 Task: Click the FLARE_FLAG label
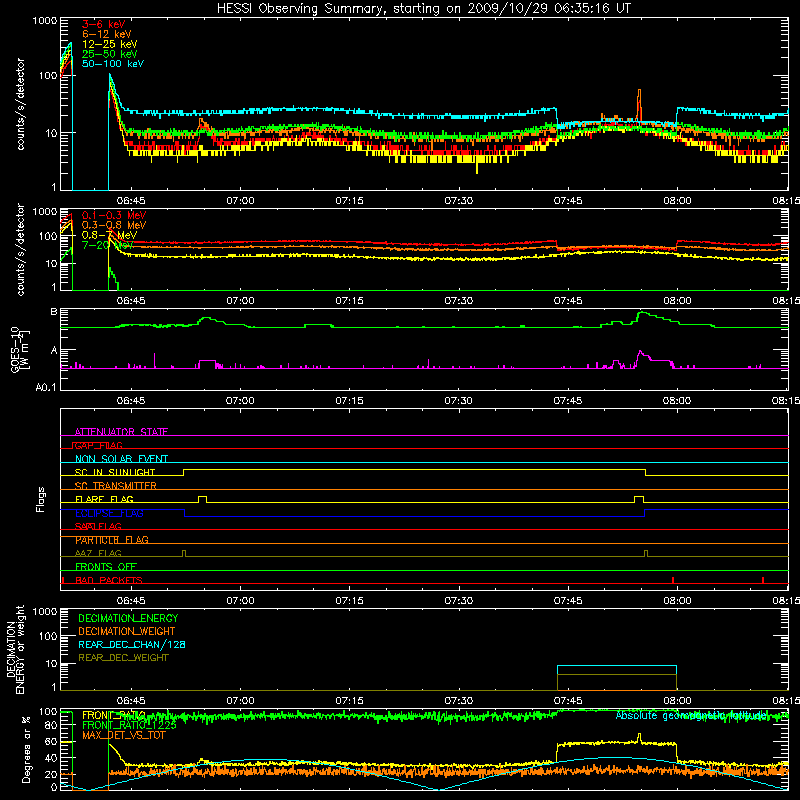[104, 499]
